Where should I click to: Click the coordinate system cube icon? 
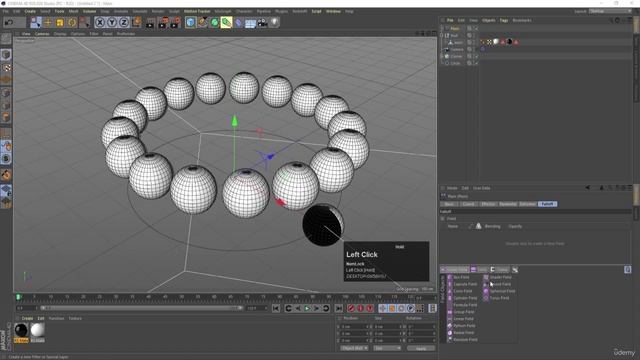pos(137,22)
